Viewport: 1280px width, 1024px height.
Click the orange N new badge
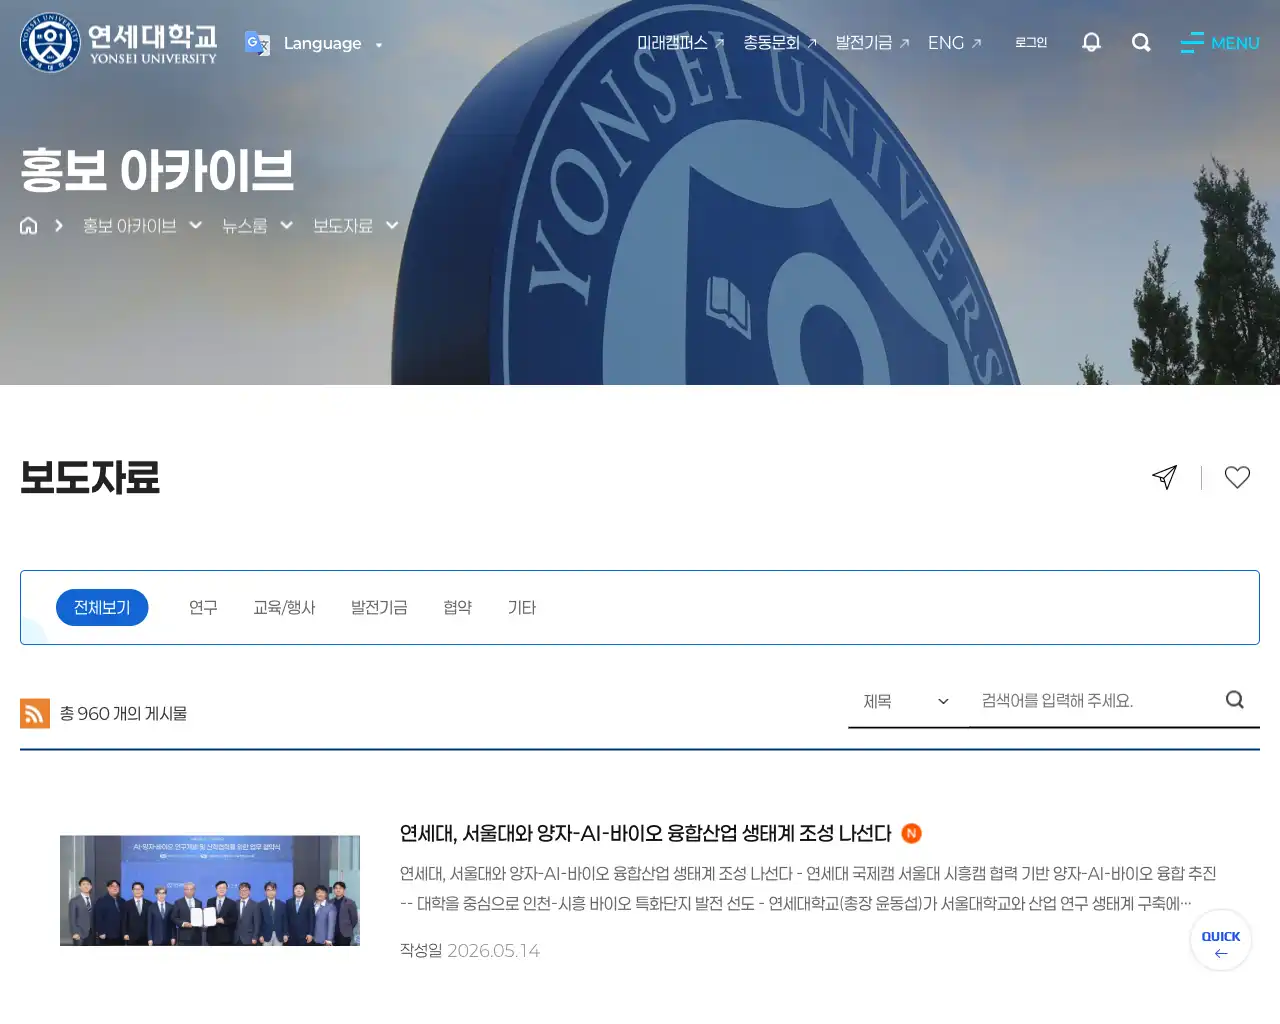pos(911,833)
